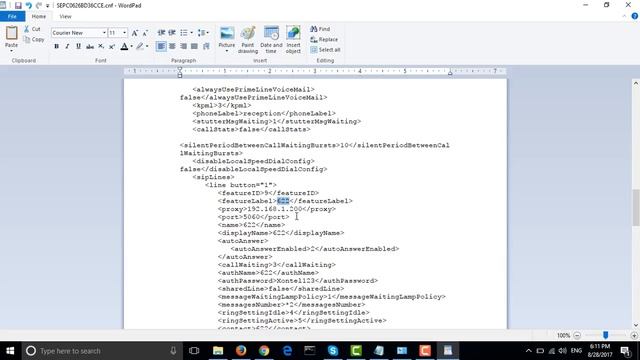
Task: Open the font family dropdown
Action: pyautogui.click(x=104, y=33)
